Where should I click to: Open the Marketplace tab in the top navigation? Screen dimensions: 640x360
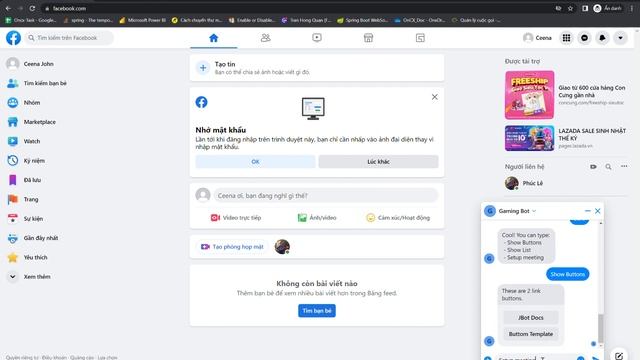(x=368, y=38)
